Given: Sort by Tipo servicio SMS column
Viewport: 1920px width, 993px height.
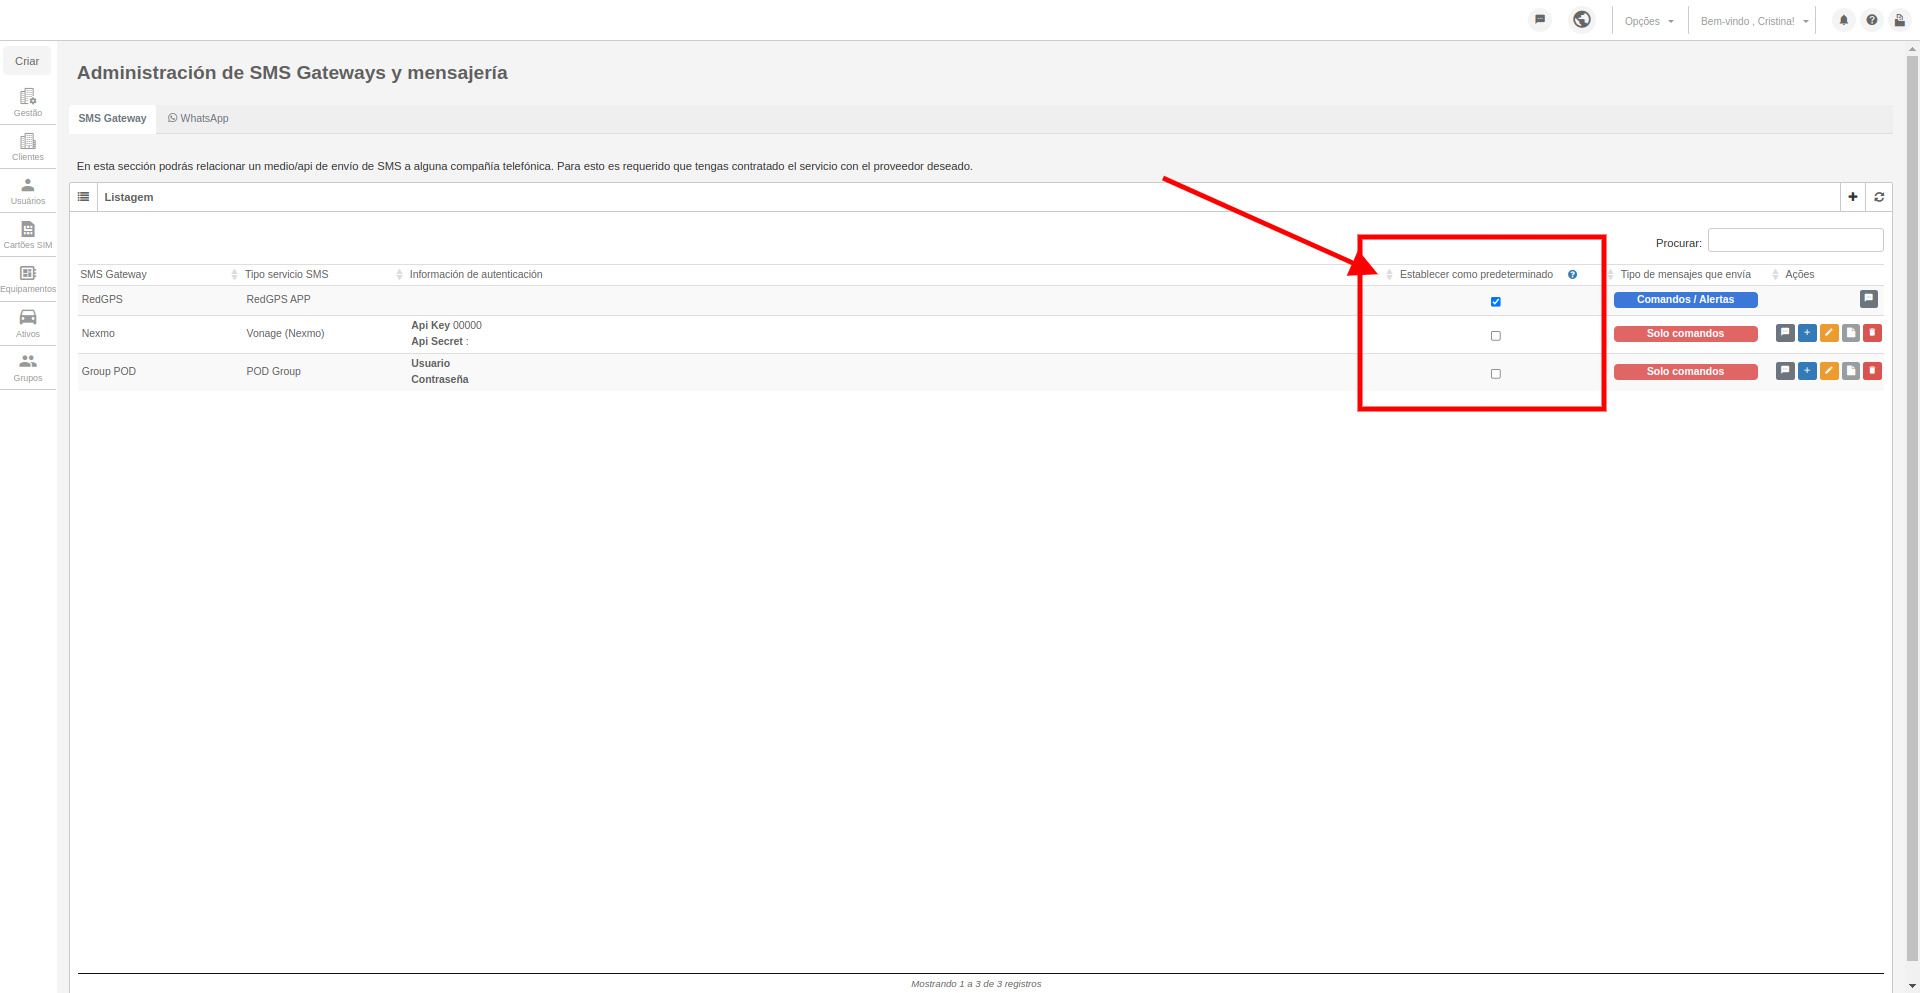Looking at the screenshot, I should [323, 274].
